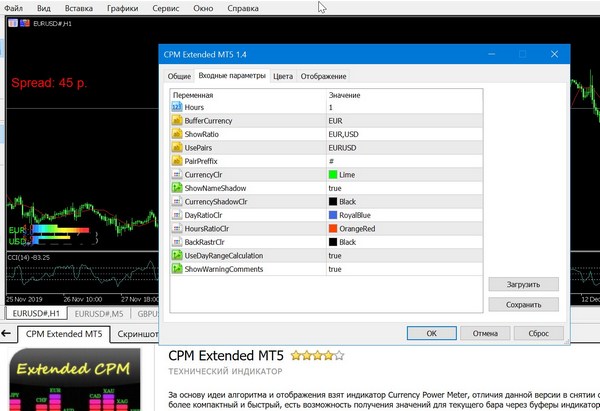Click the first chart-corner icon beside EURUSD#,H1

pos(13,23)
